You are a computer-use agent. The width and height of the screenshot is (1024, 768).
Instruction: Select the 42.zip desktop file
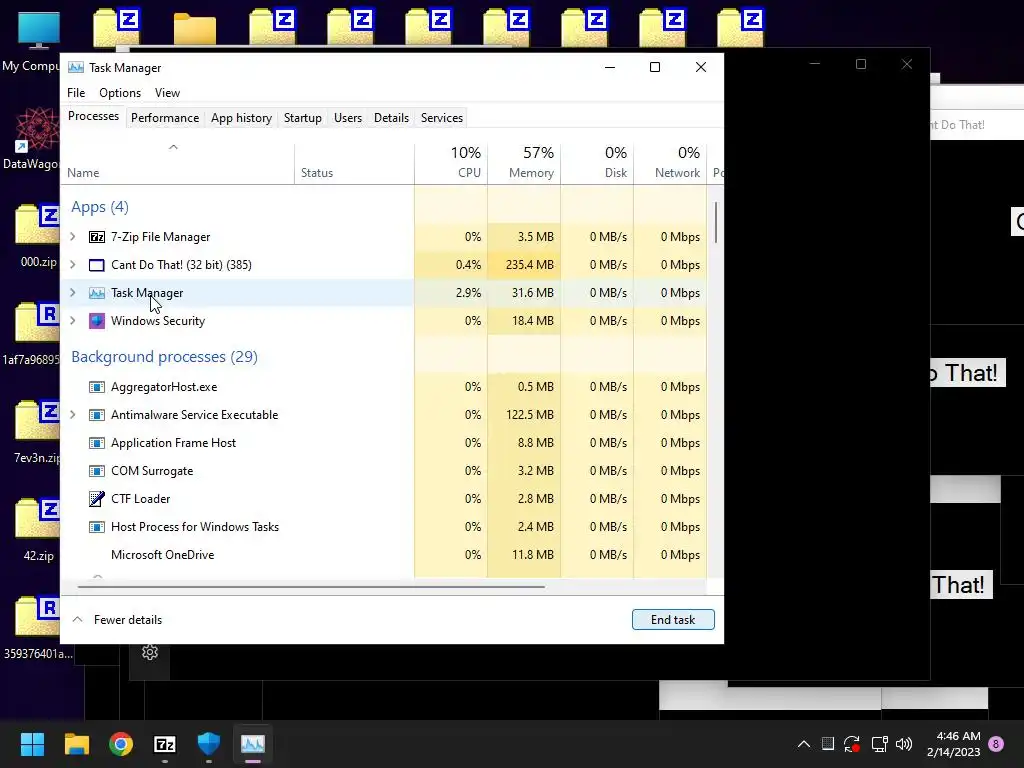[x=38, y=529]
